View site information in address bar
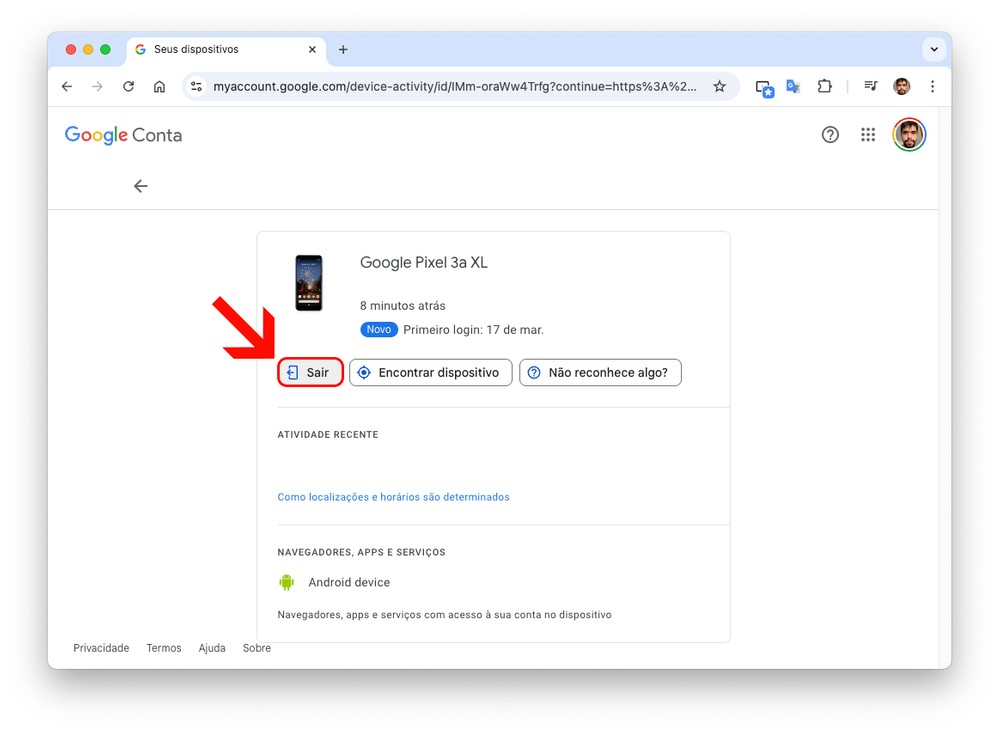1000x733 pixels. coord(196,87)
